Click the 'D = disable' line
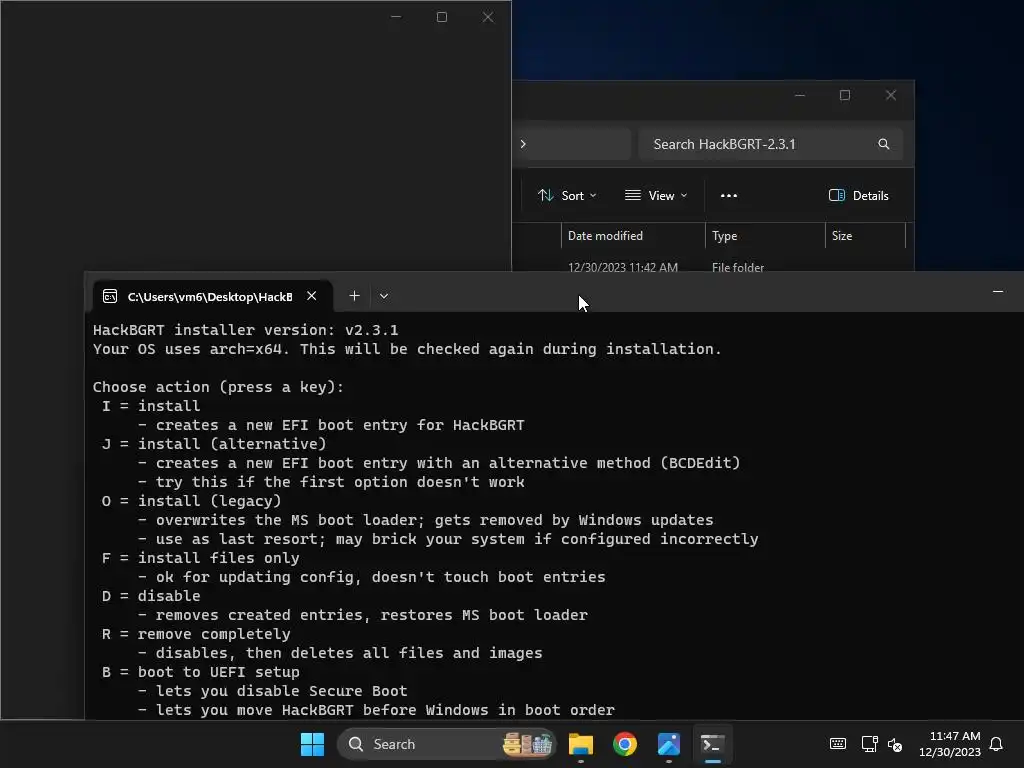This screenshot has height=768, width=1024. point(151,596)
